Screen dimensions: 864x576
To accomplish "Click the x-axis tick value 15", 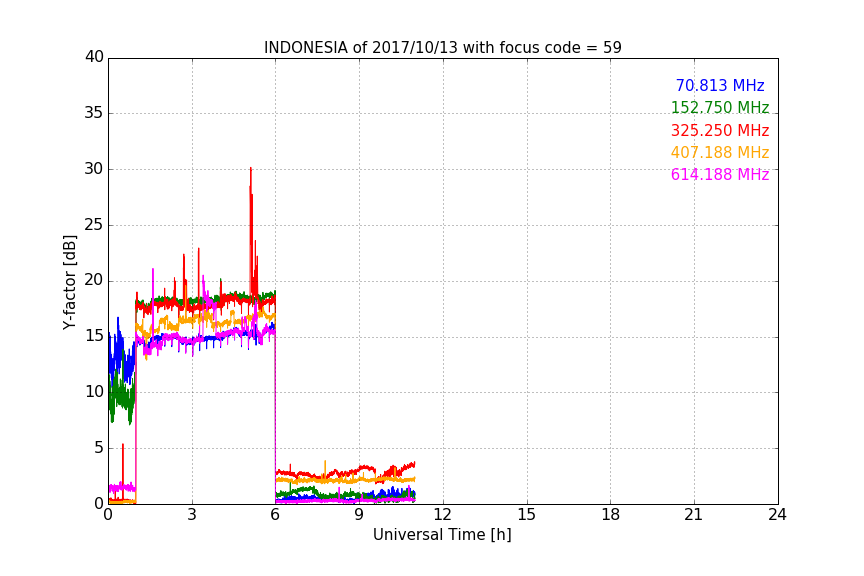I will [527, 515].
